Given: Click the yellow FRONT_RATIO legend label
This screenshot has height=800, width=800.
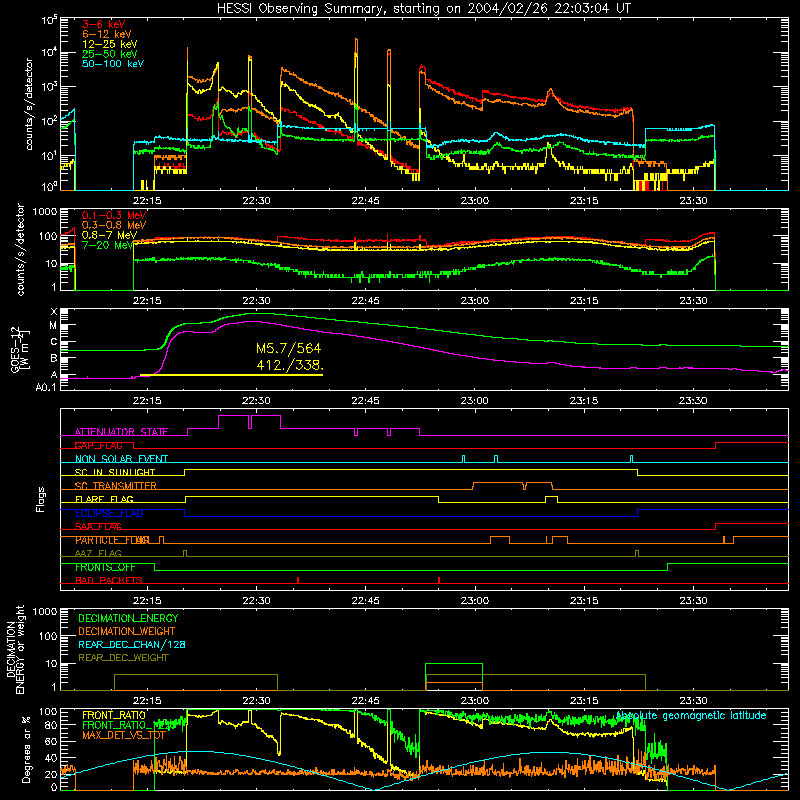Looking at the screenshot, I should tap(114, 715).
